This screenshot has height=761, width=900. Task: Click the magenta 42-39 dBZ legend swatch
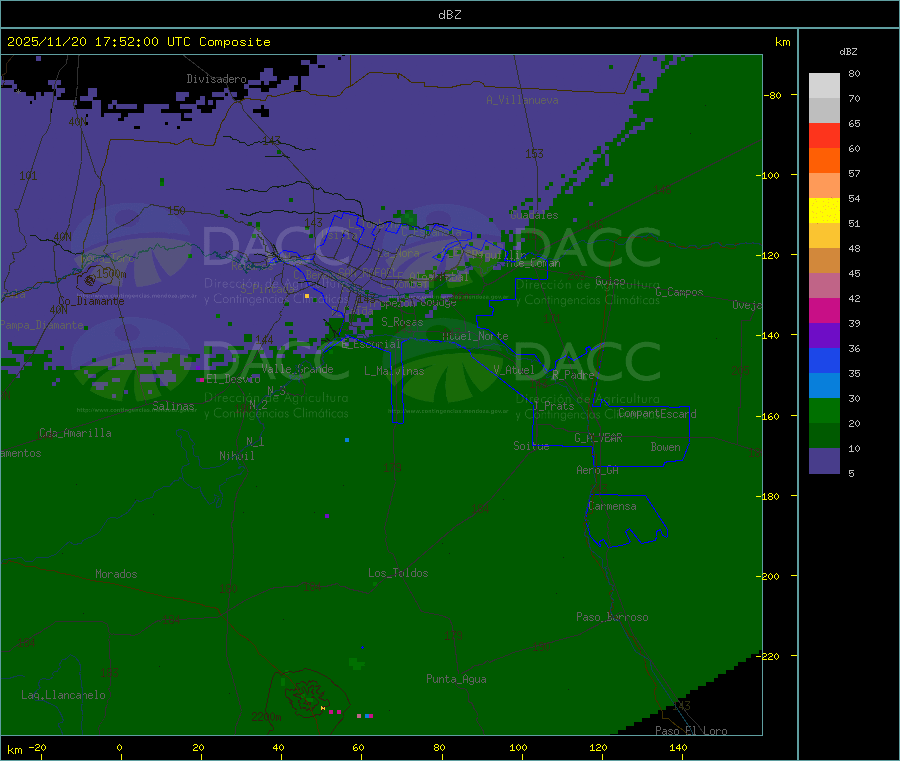click(824, 310)
